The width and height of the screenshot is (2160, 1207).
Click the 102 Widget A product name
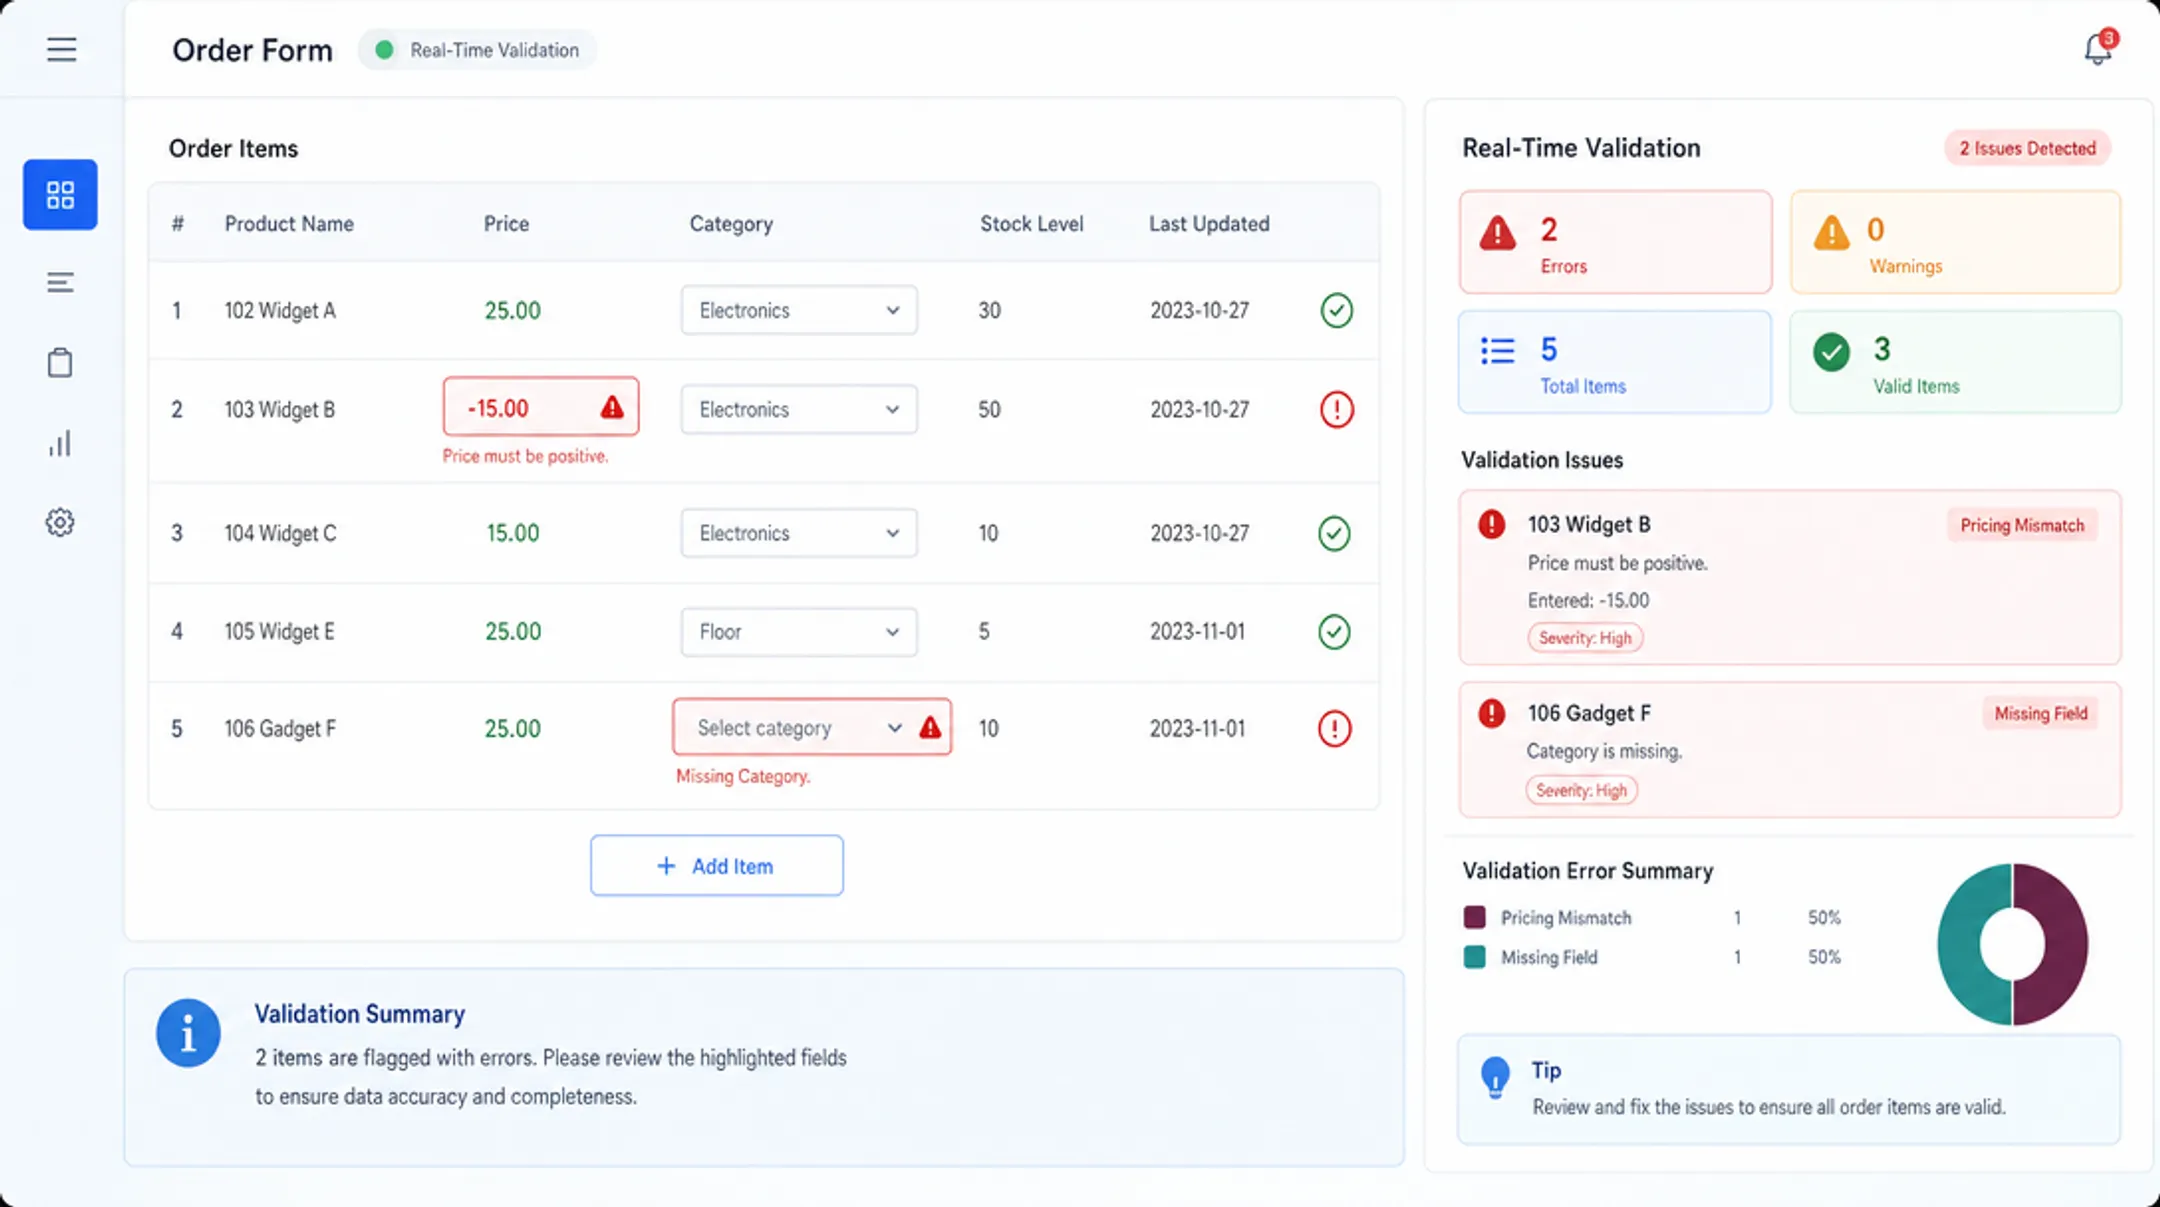pos(280,310)
